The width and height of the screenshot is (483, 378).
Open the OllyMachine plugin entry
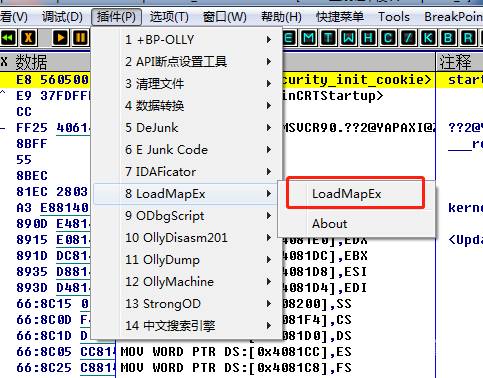pos(186,282)
